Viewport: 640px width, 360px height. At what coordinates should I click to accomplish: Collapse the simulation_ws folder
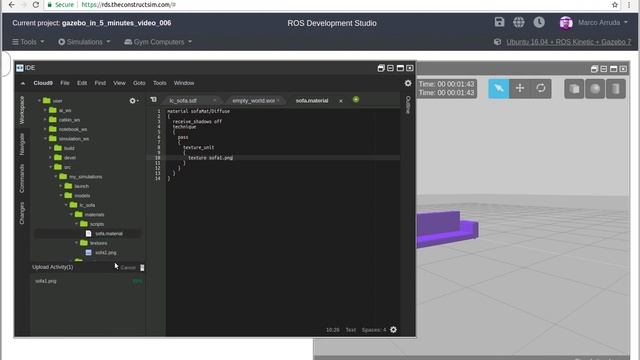pyautogui.click(x=45, y=139)
